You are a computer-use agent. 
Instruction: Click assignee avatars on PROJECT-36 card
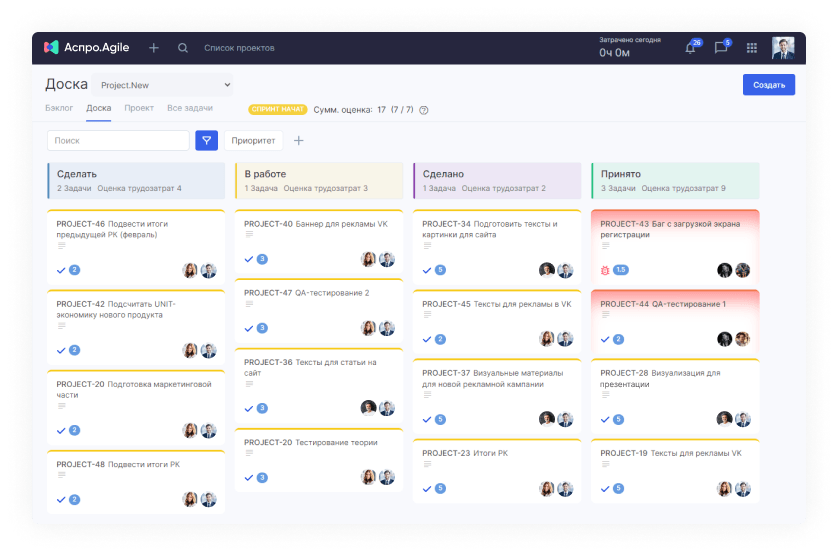tap(378, 408)
